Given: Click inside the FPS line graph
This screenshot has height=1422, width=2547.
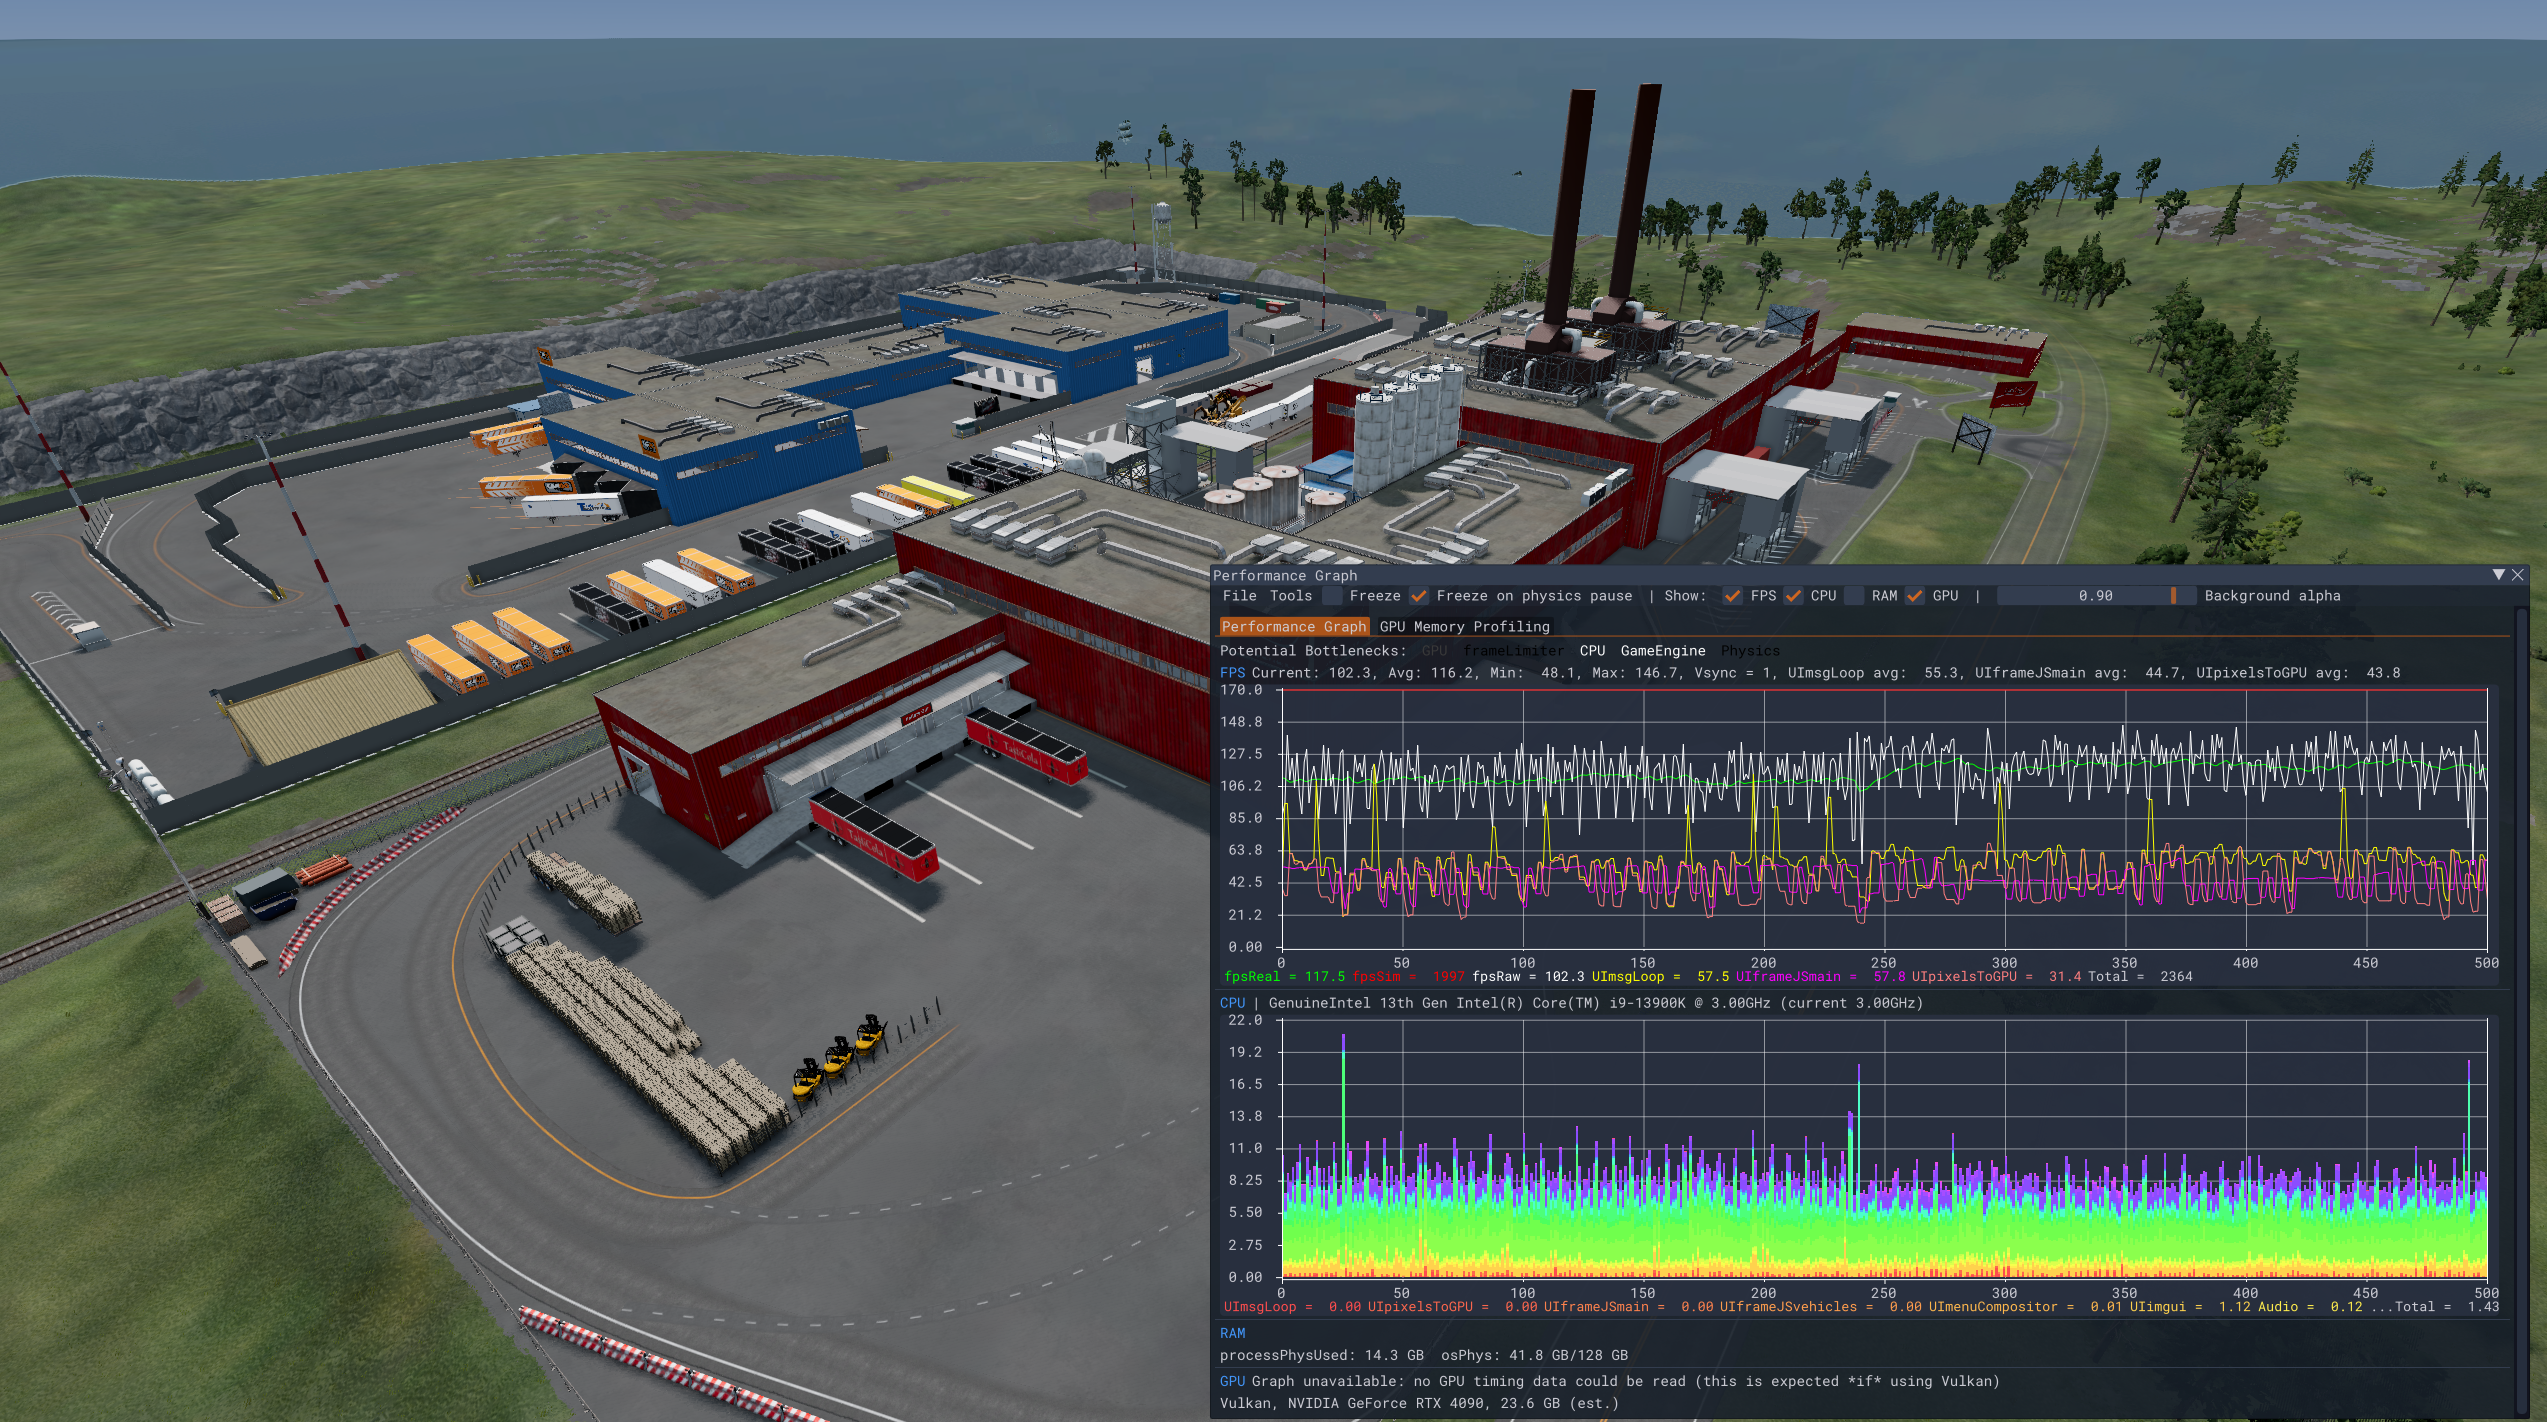Looking at the screenshot, I should click(x=1884, y=819).
